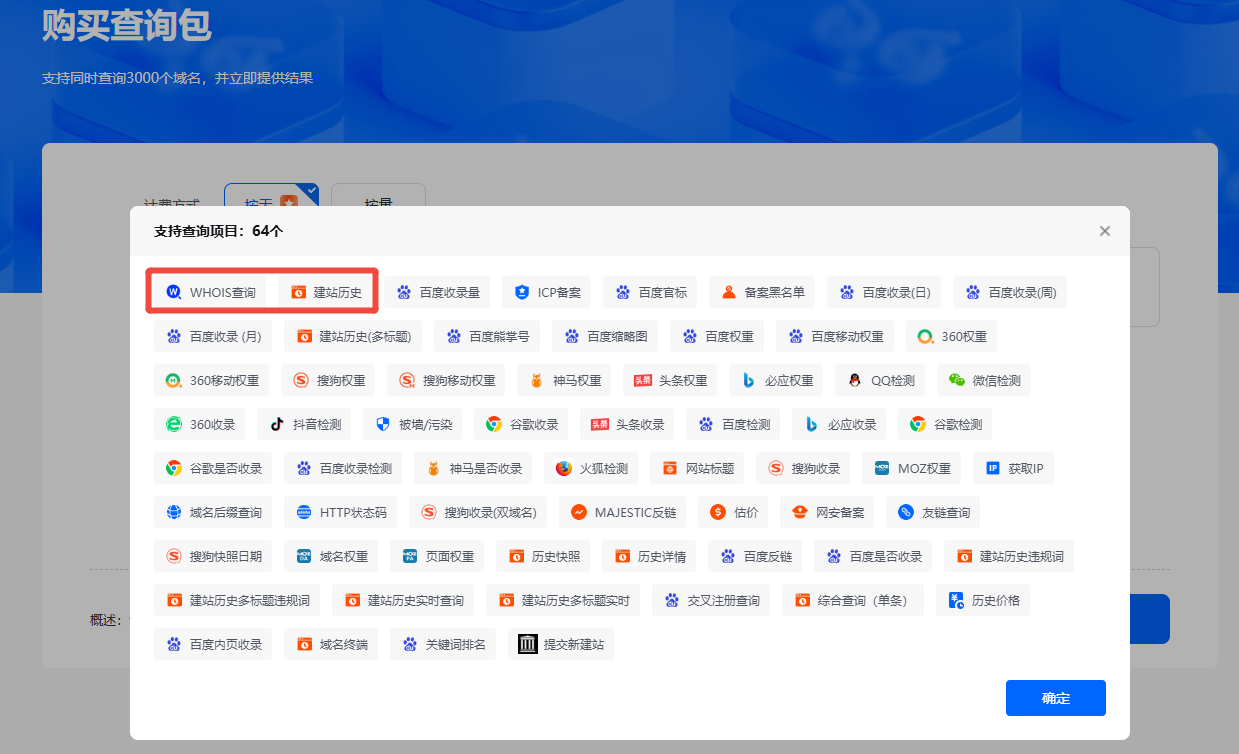Click the 必应收录 label
Viewport: 1239px width, 754px height.
(x=852, y=425)
